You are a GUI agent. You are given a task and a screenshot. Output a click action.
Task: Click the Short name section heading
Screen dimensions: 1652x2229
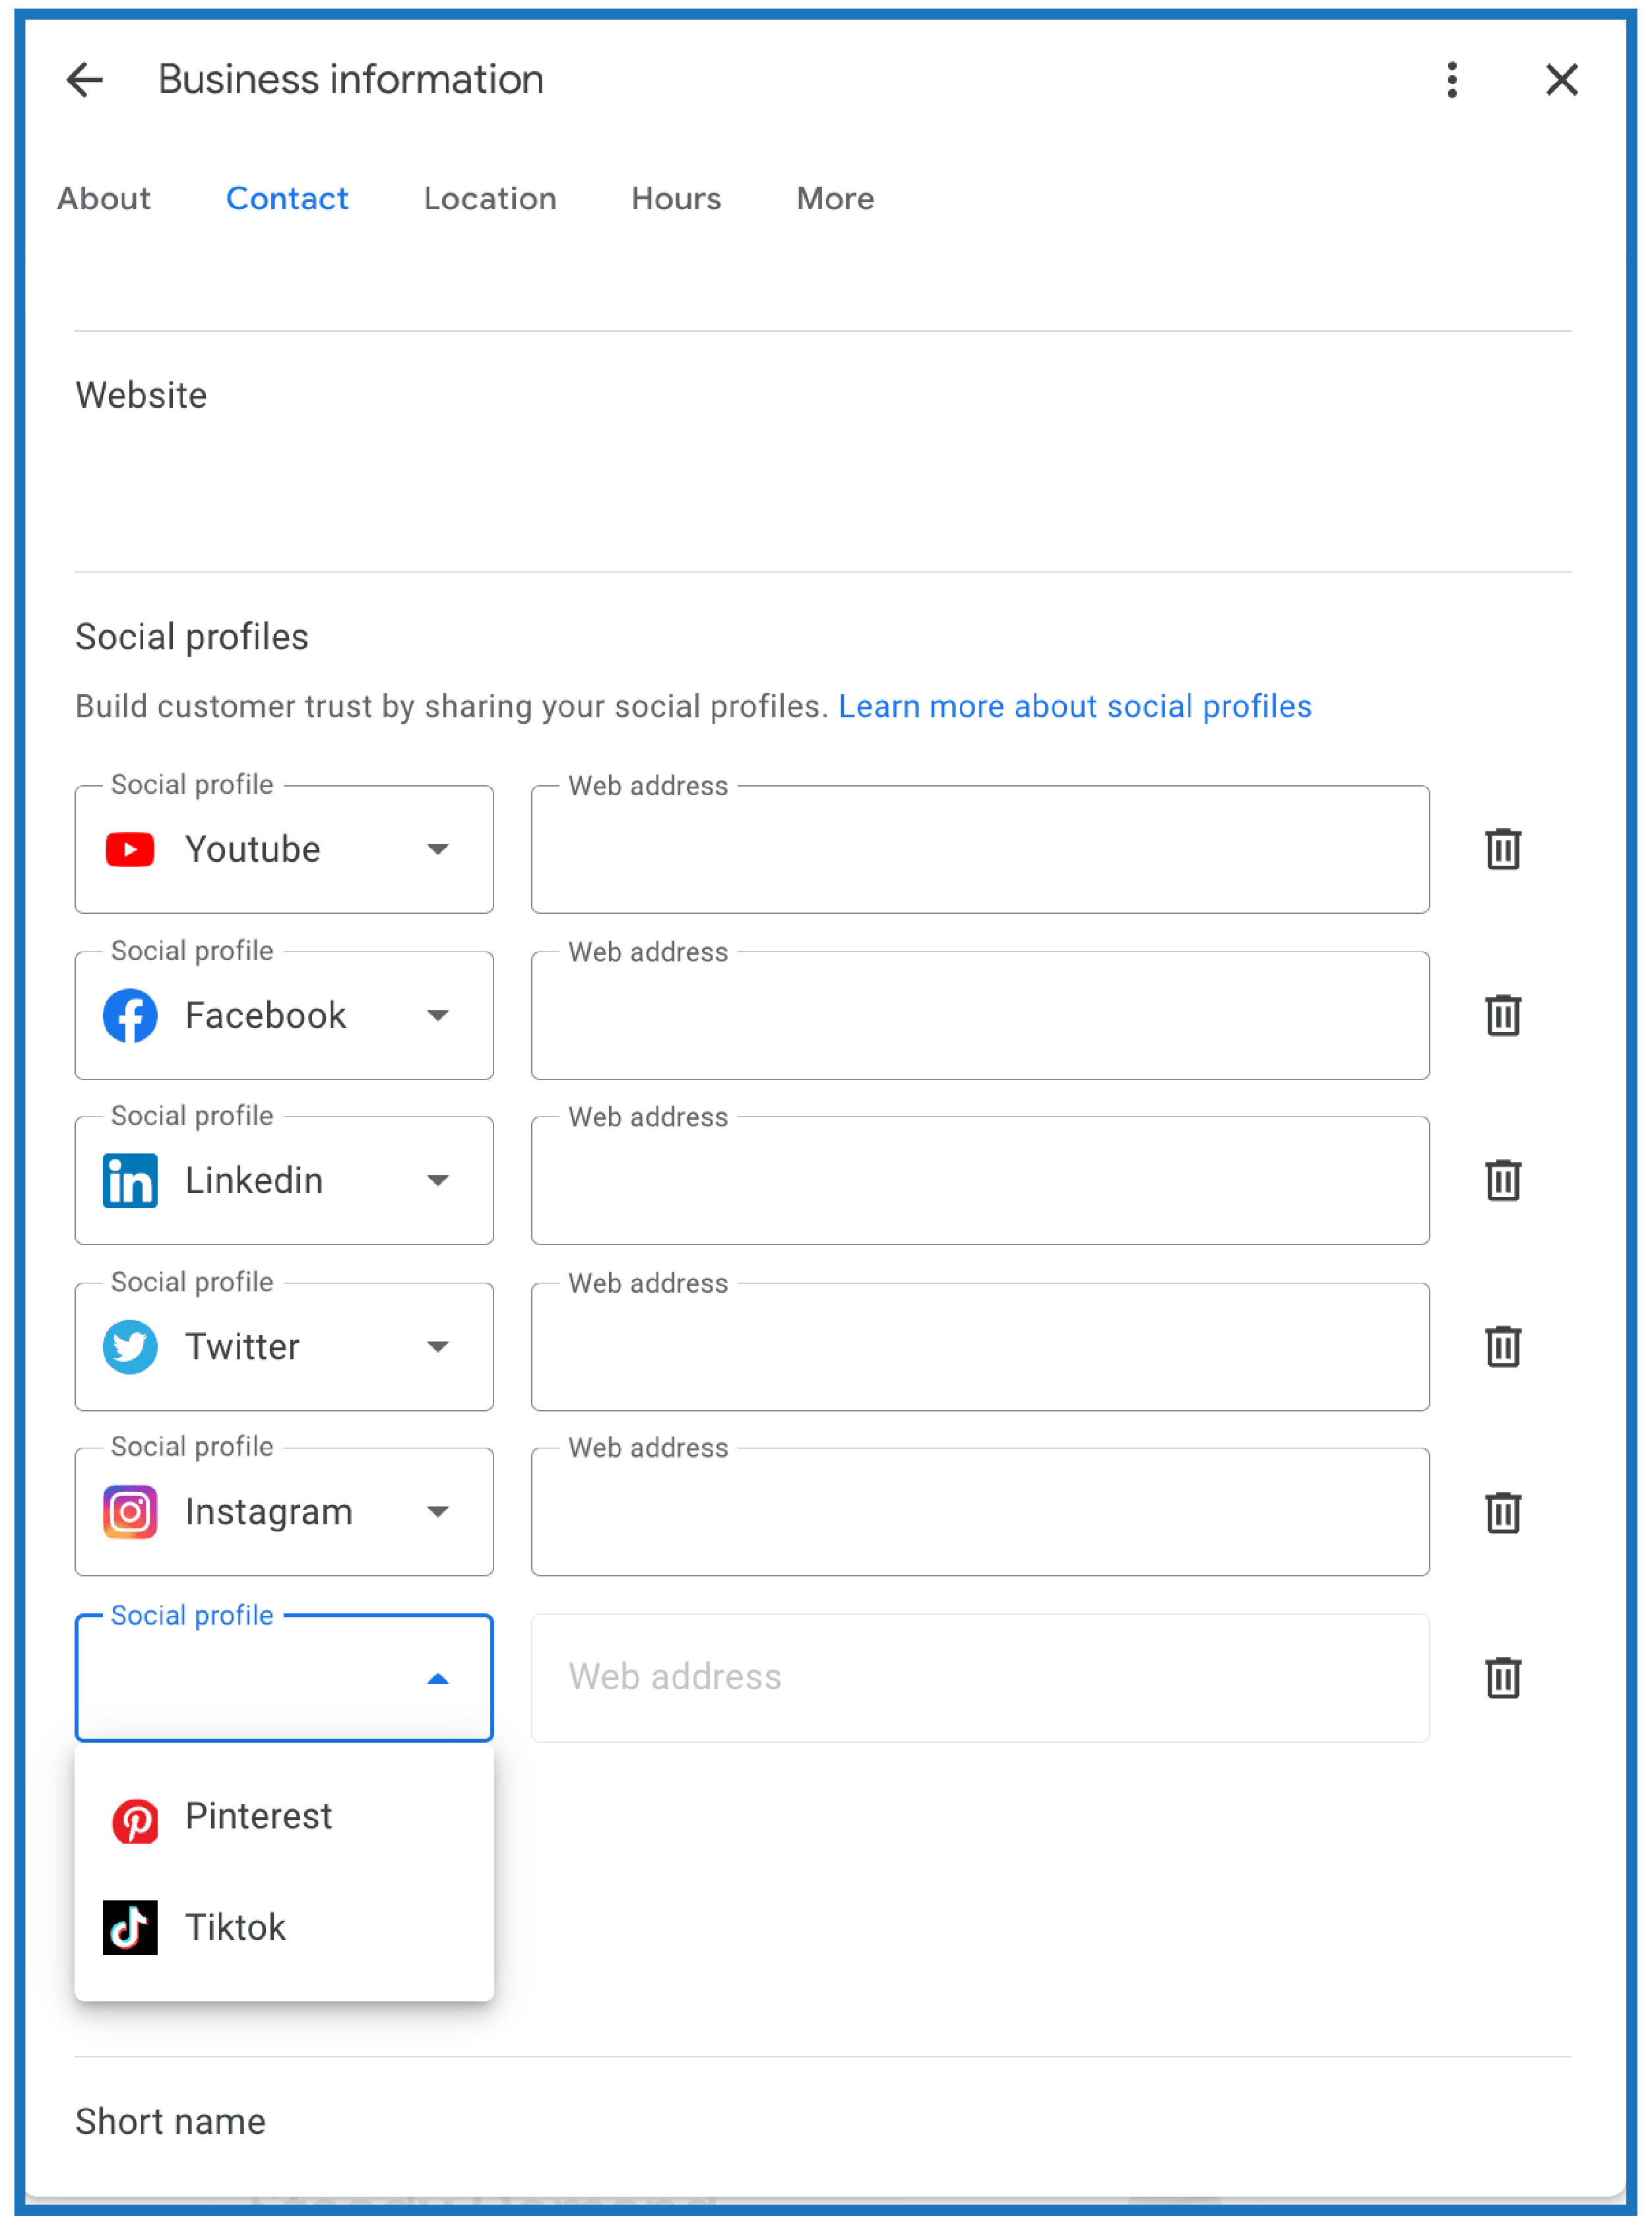point(171,2121)
